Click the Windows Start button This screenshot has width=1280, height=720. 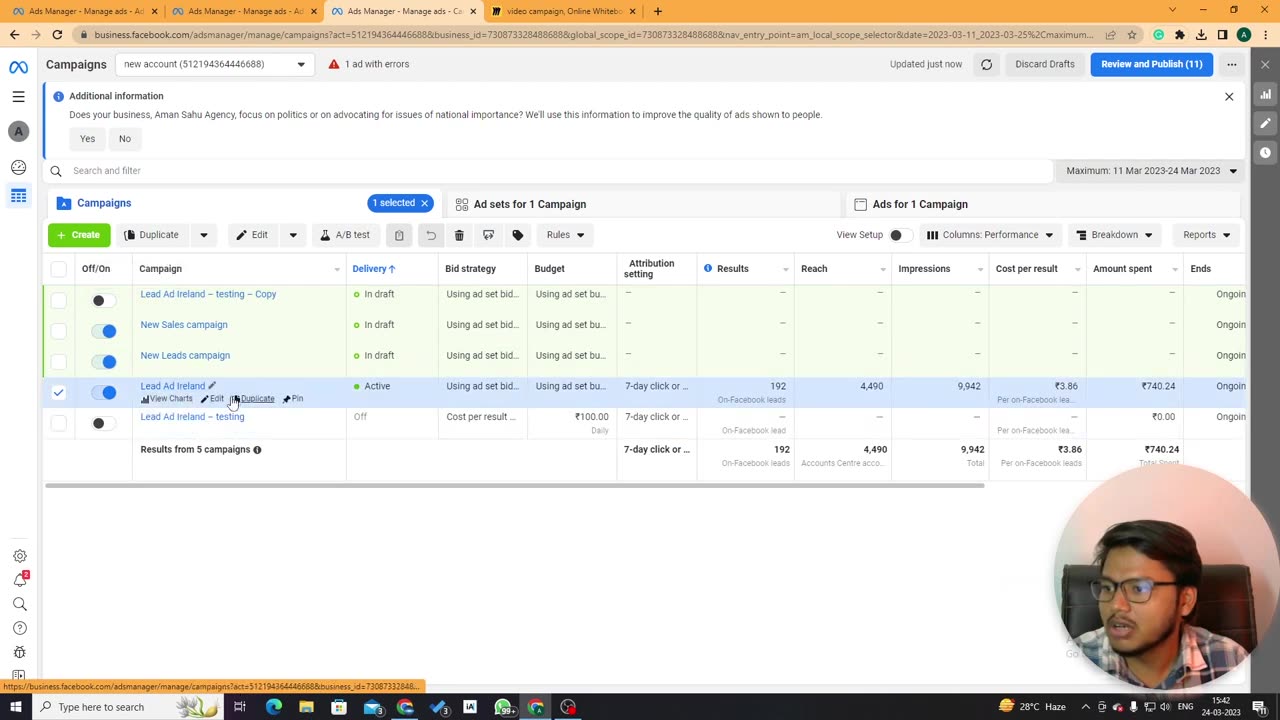(15, 707)
